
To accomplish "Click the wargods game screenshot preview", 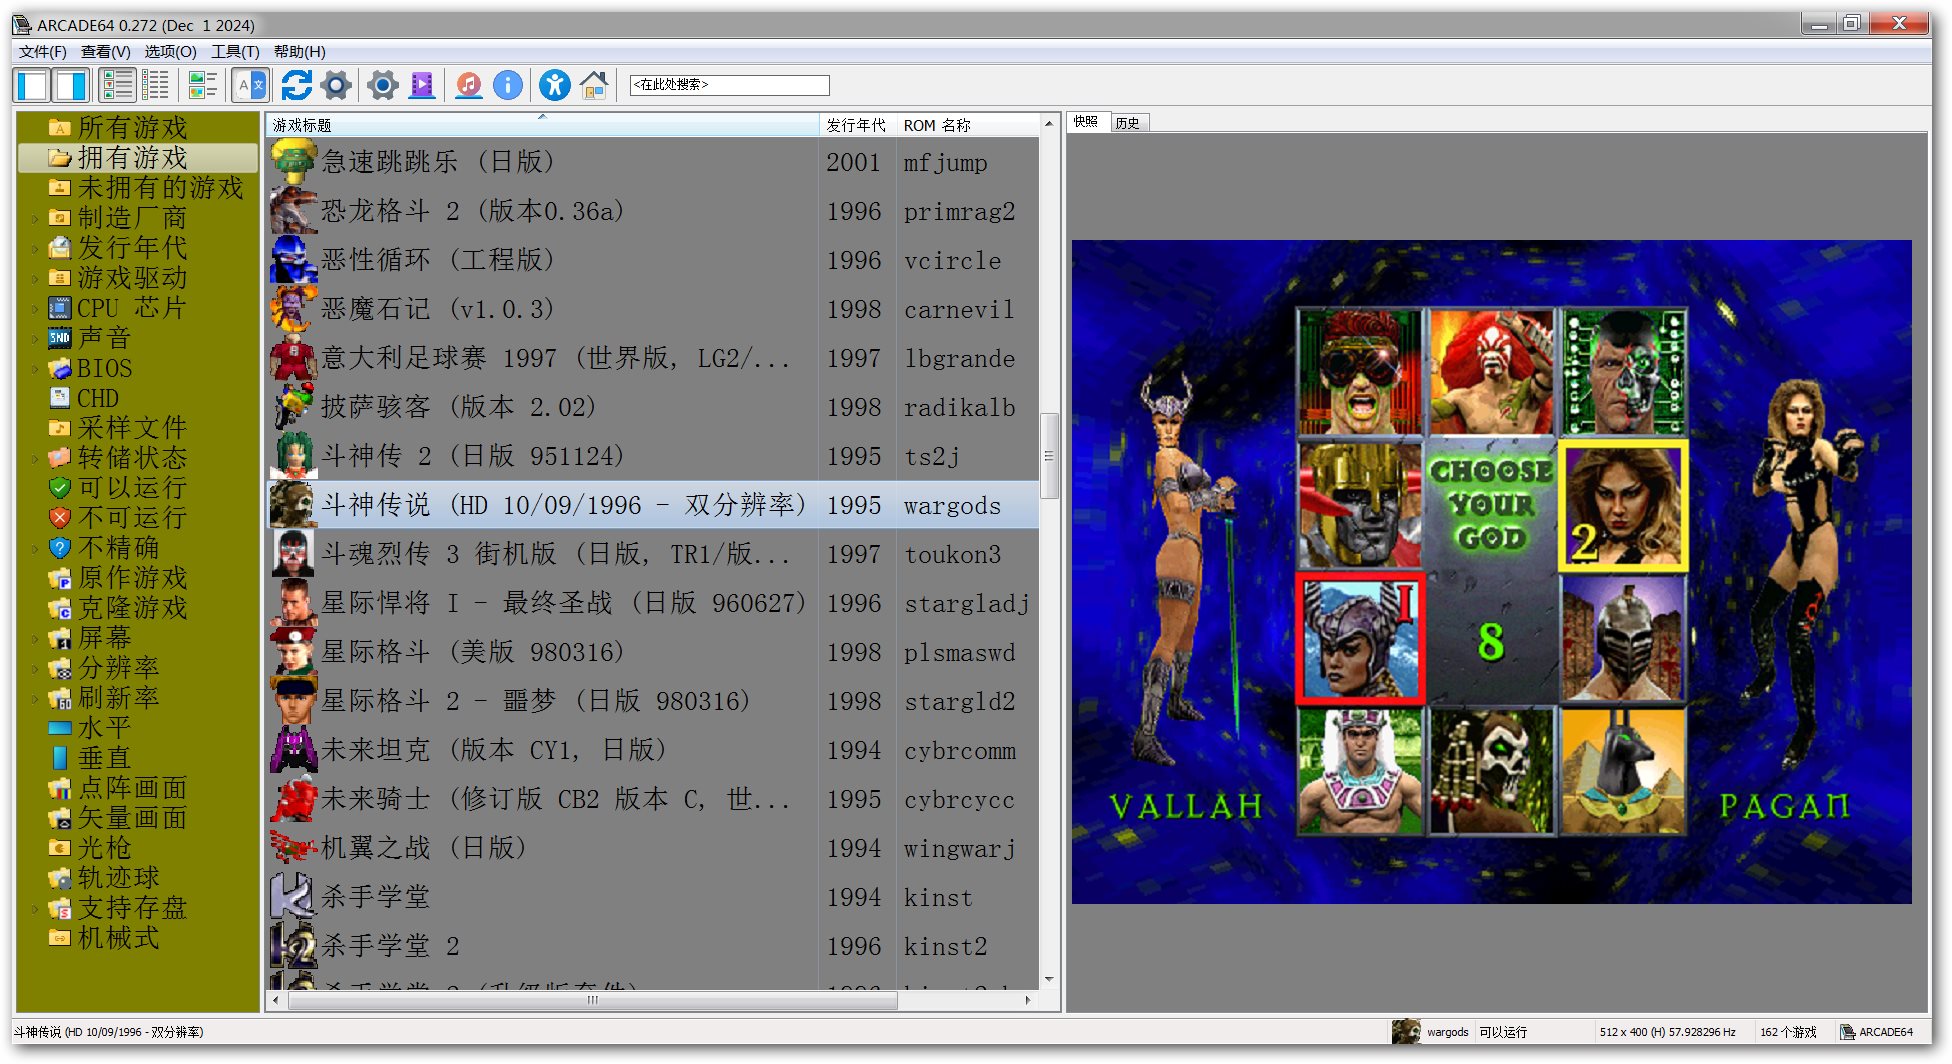I will (1491, 572).
